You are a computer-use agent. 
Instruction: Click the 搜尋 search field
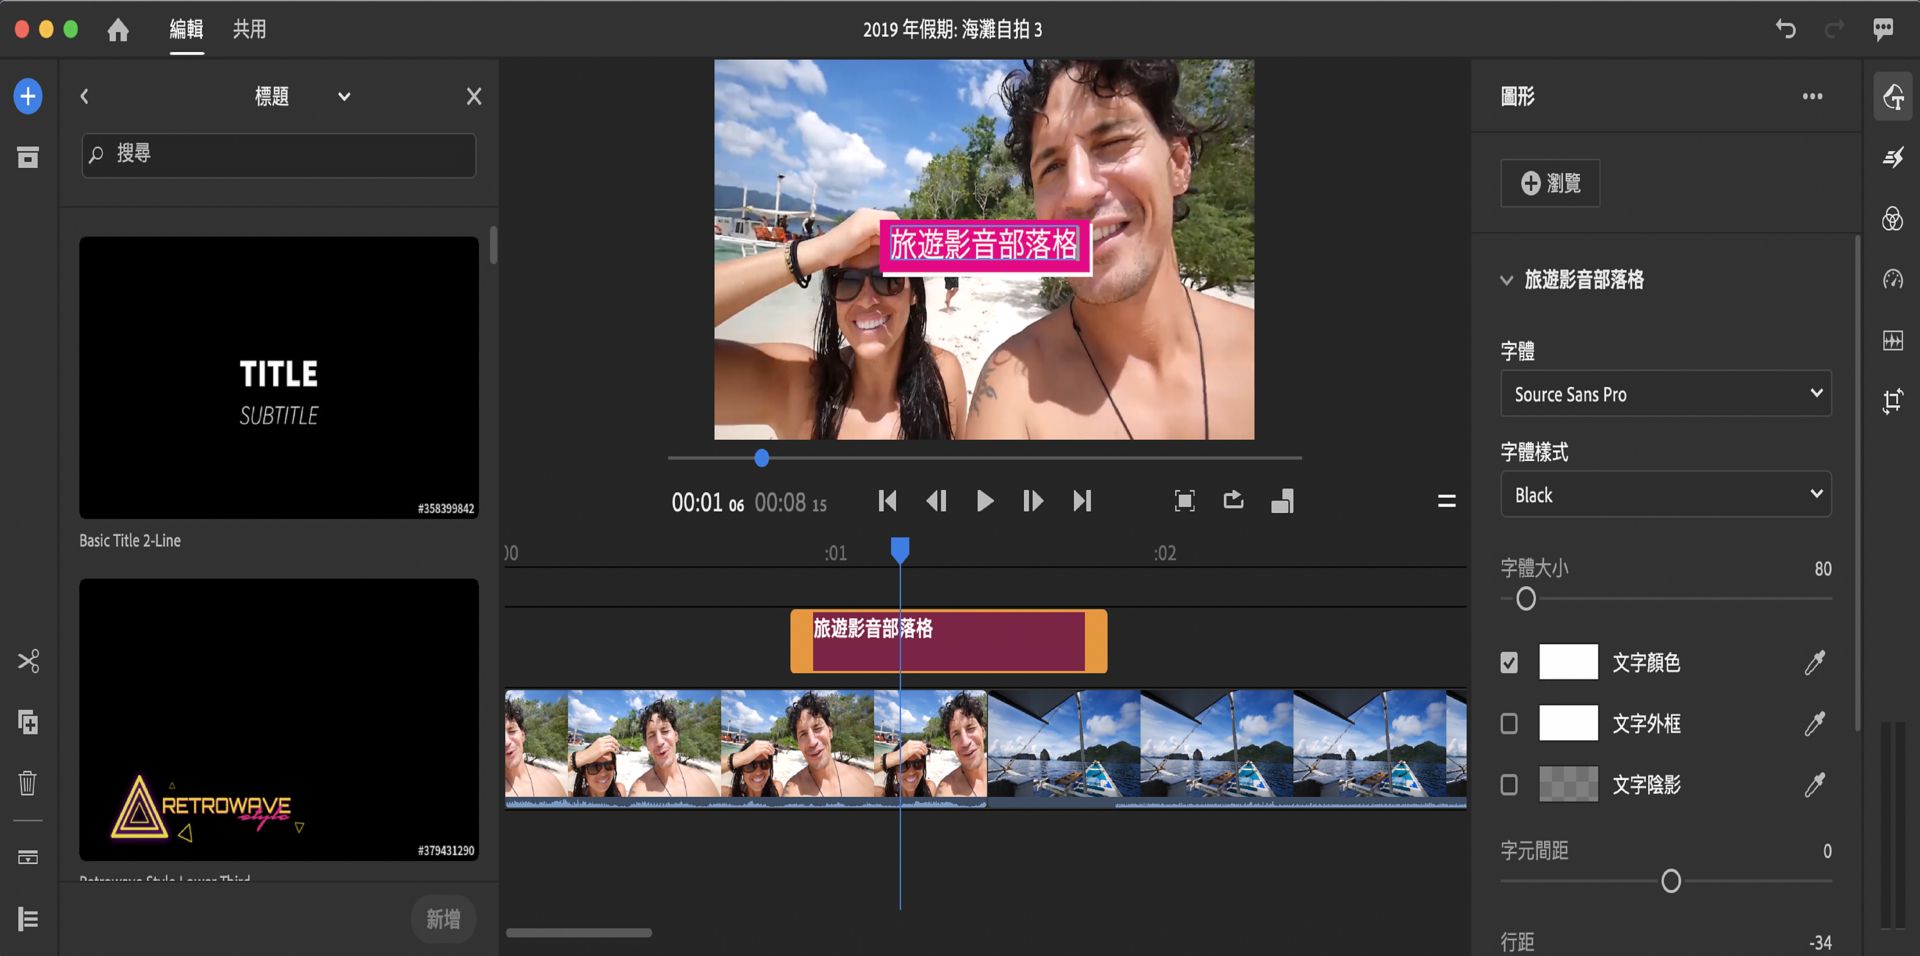pyautogui.click(x=279, y=155)
